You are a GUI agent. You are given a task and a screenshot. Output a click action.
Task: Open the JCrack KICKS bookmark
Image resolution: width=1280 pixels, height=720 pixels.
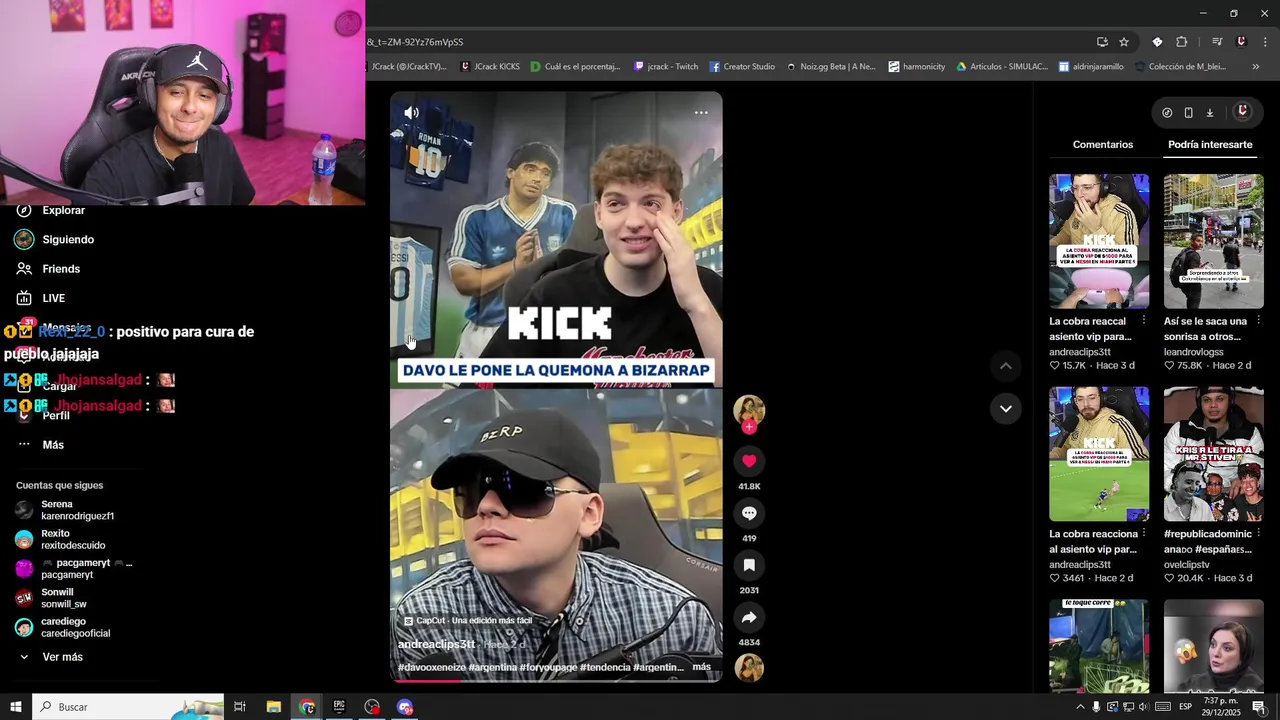pyautogui.click(x=490, y=67)
